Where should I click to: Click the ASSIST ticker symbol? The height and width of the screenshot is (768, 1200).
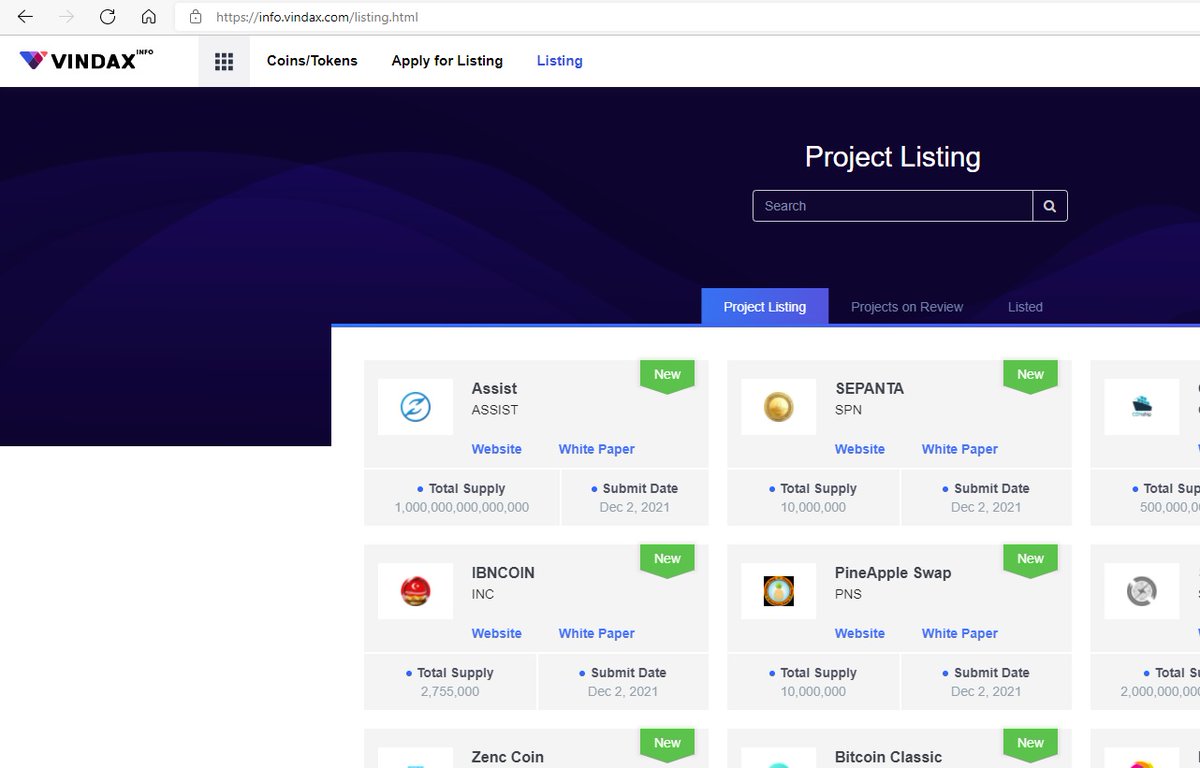point(495,410)
